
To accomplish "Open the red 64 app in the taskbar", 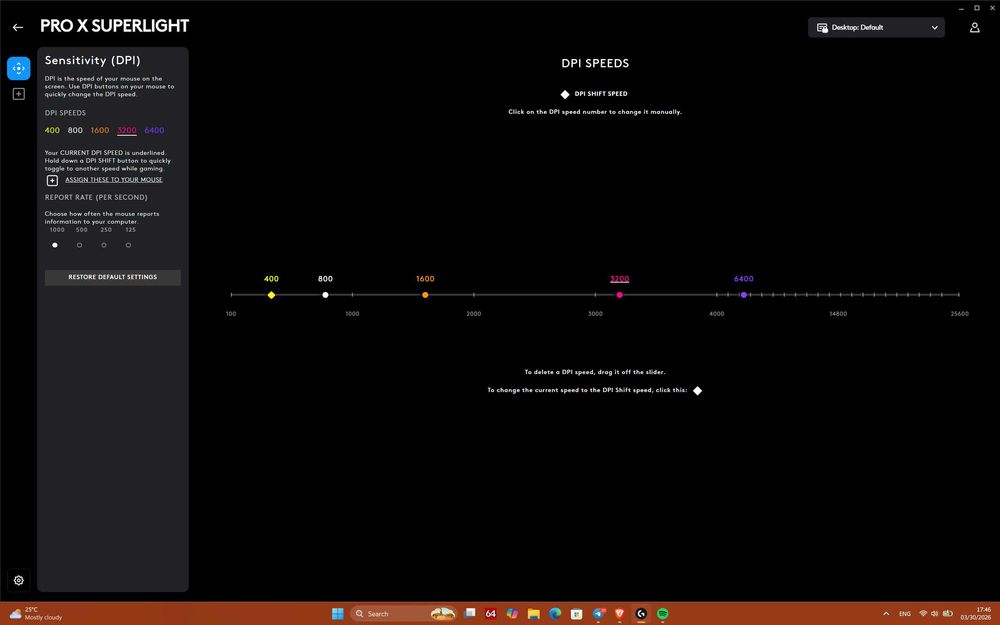I will click(x=490, y=614).
